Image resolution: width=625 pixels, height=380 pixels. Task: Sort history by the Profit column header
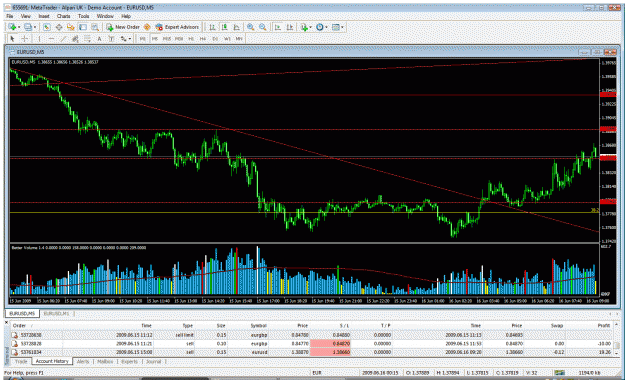pyautogui.click(x=603, y=326)
